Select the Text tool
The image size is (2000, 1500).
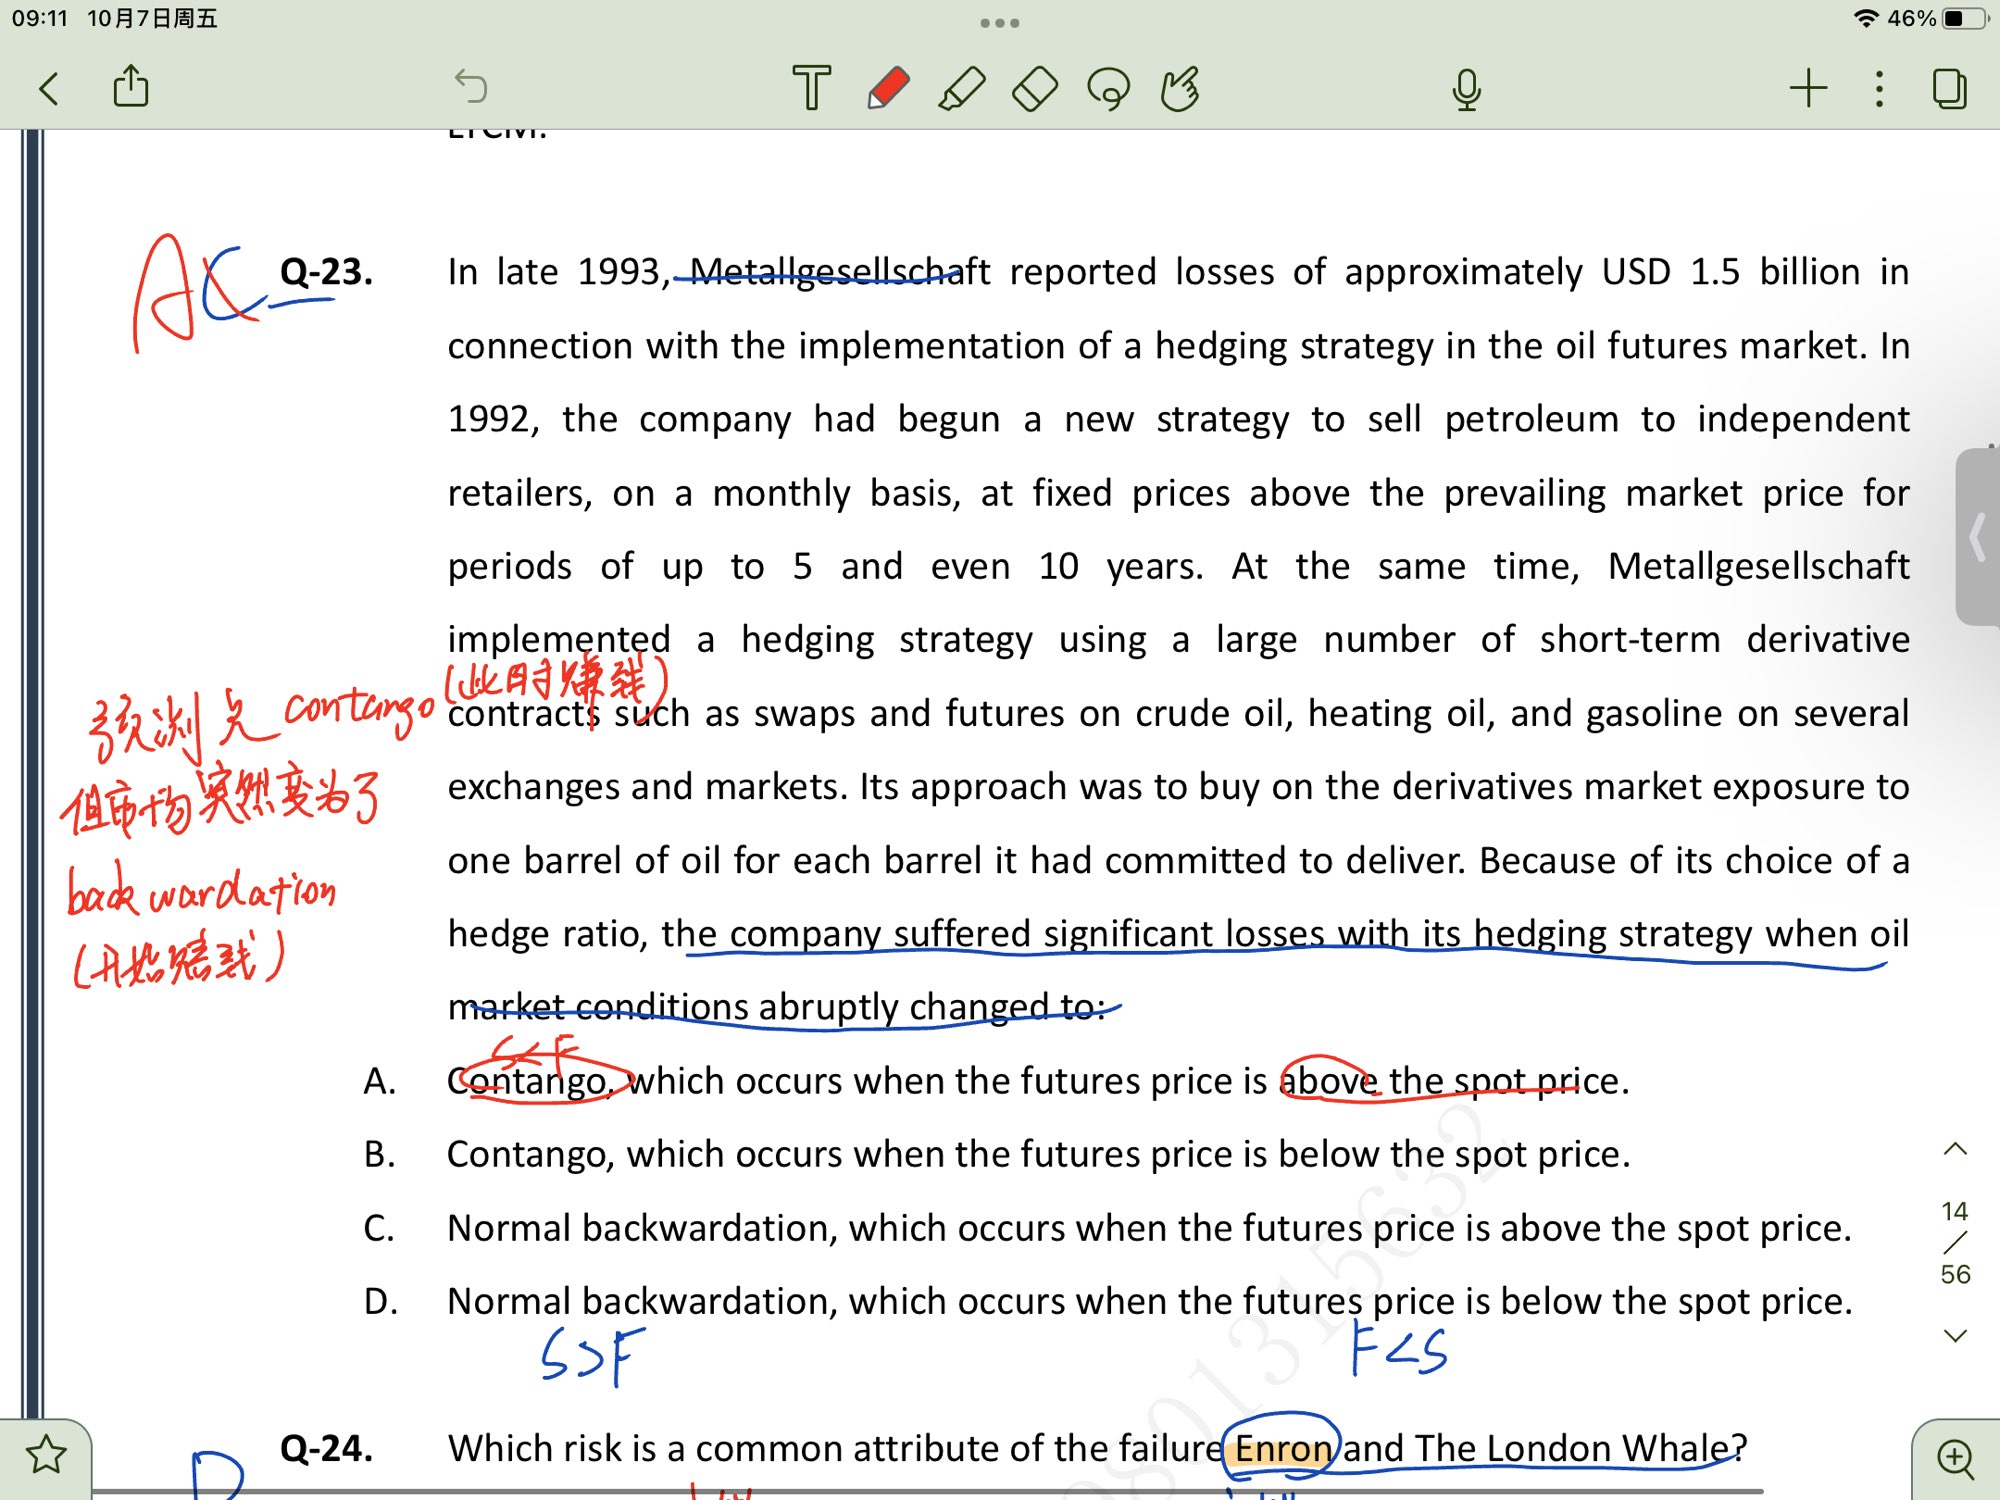tap(811, 88)
